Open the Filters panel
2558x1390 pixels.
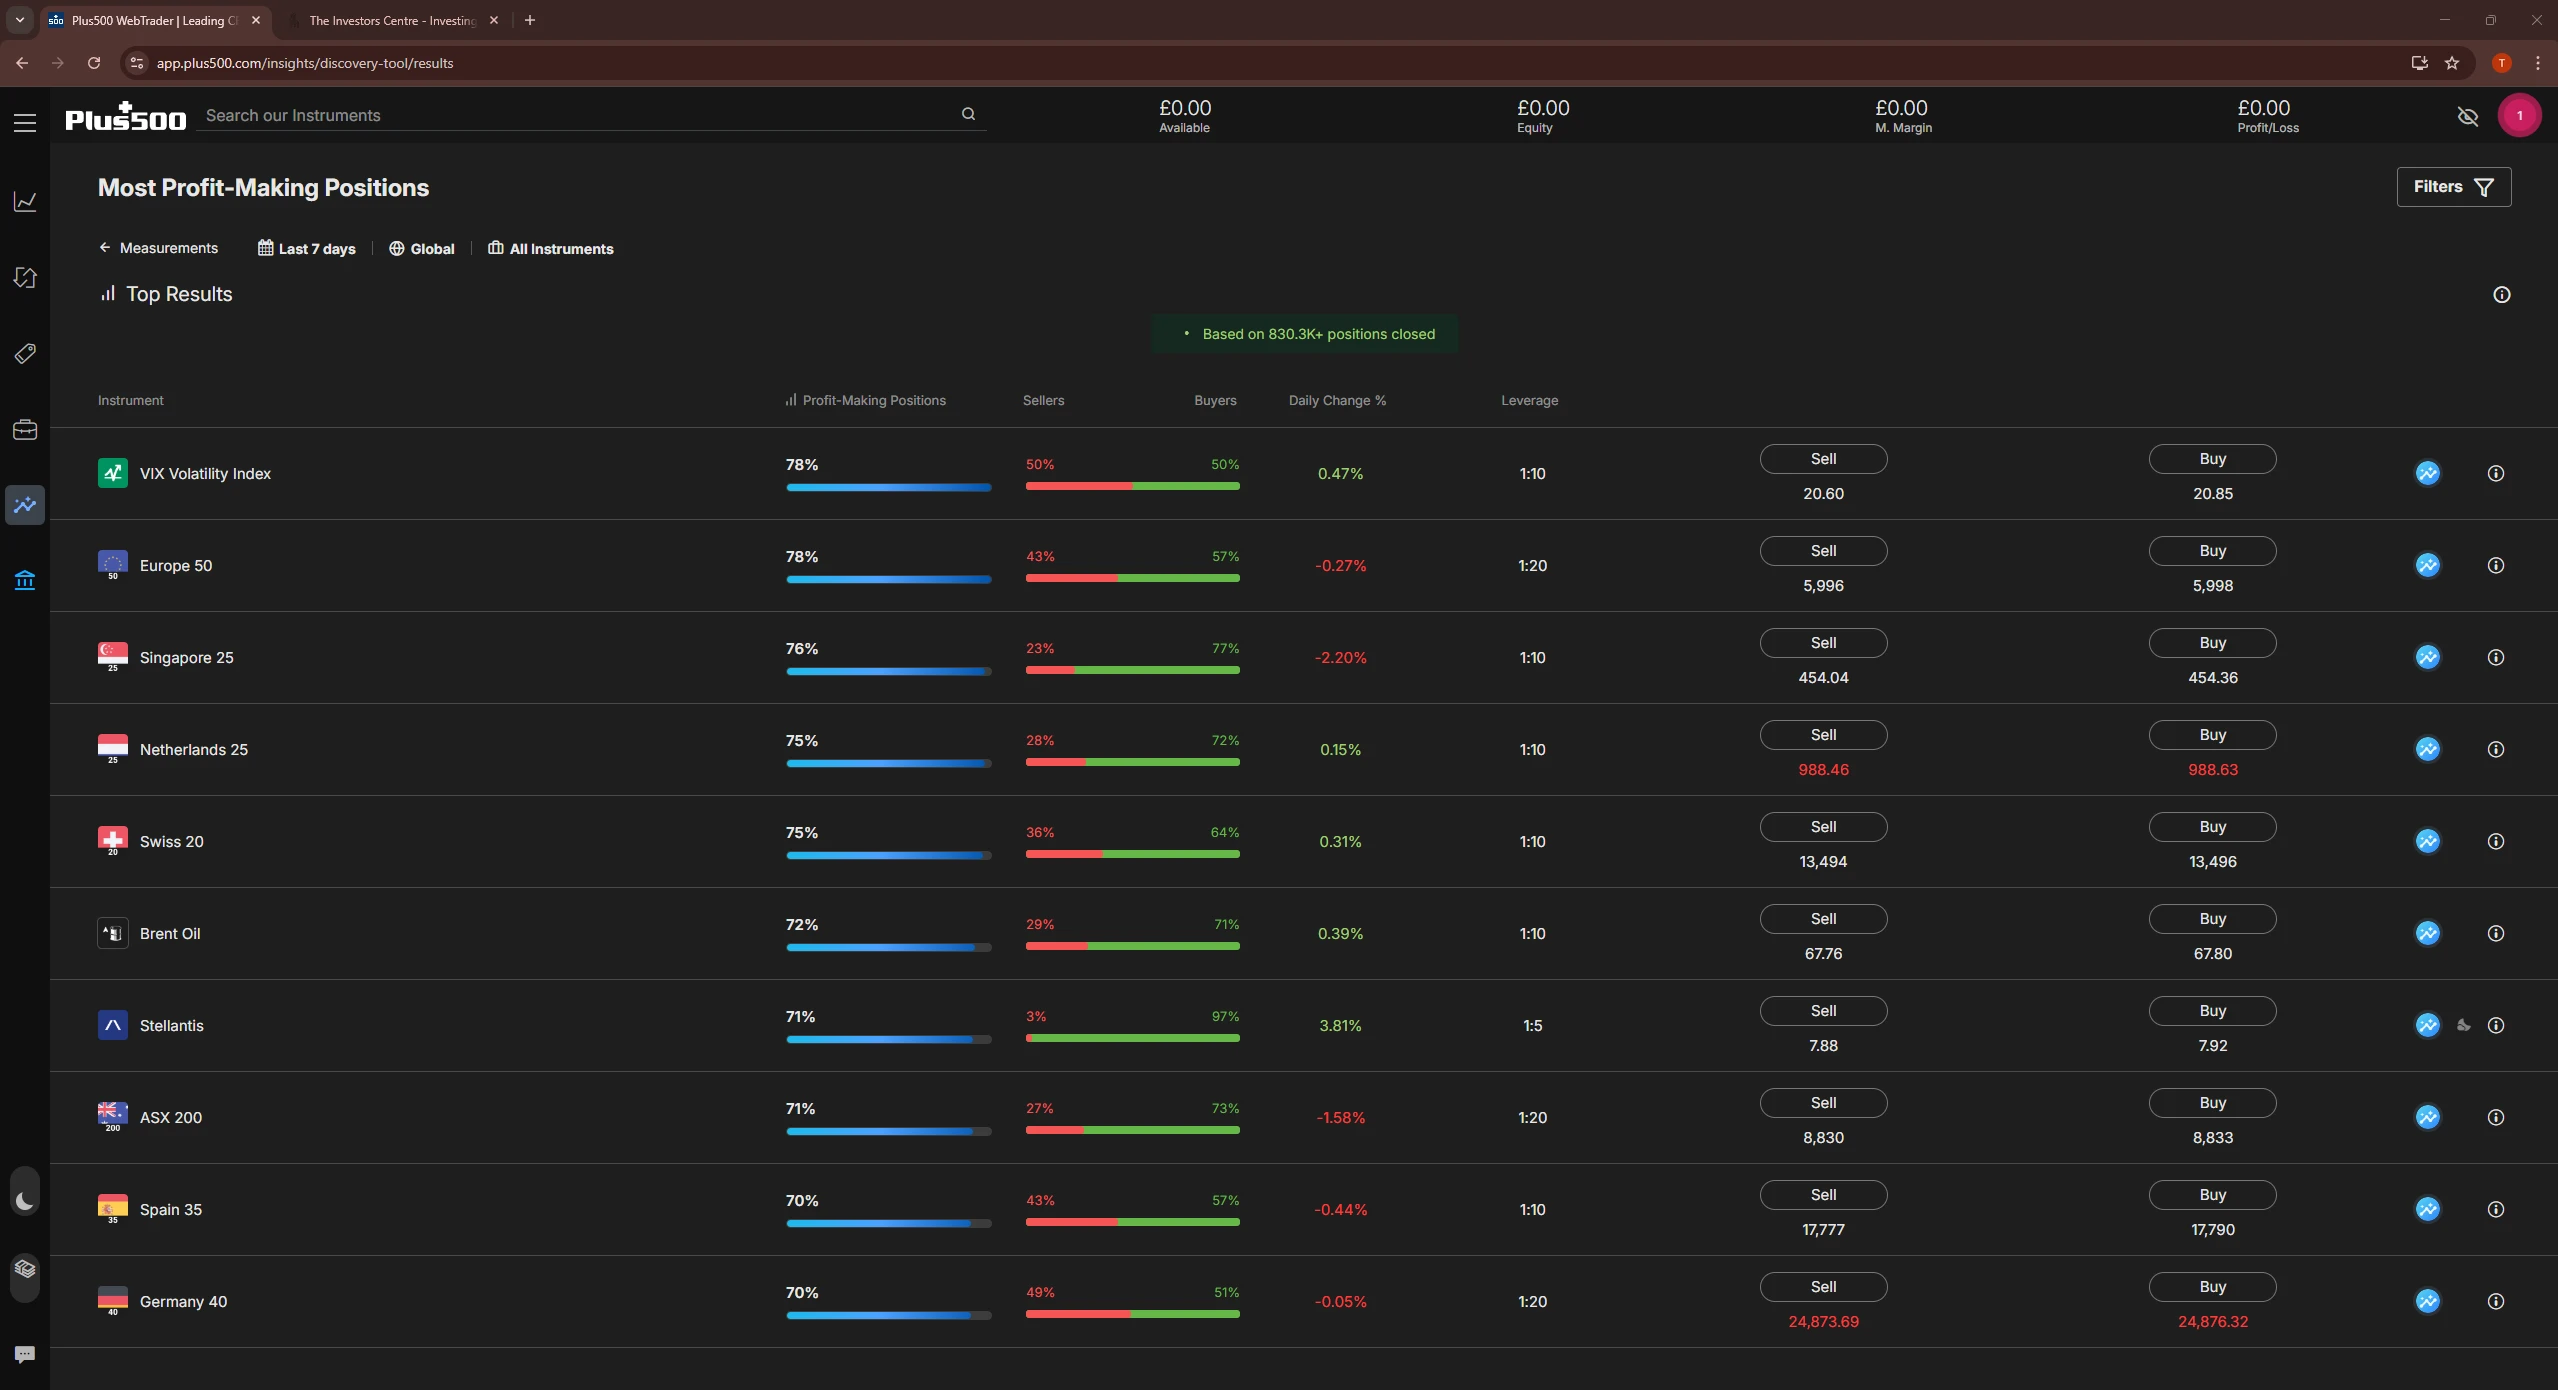pyautogui.click(x=2454, y=187)
